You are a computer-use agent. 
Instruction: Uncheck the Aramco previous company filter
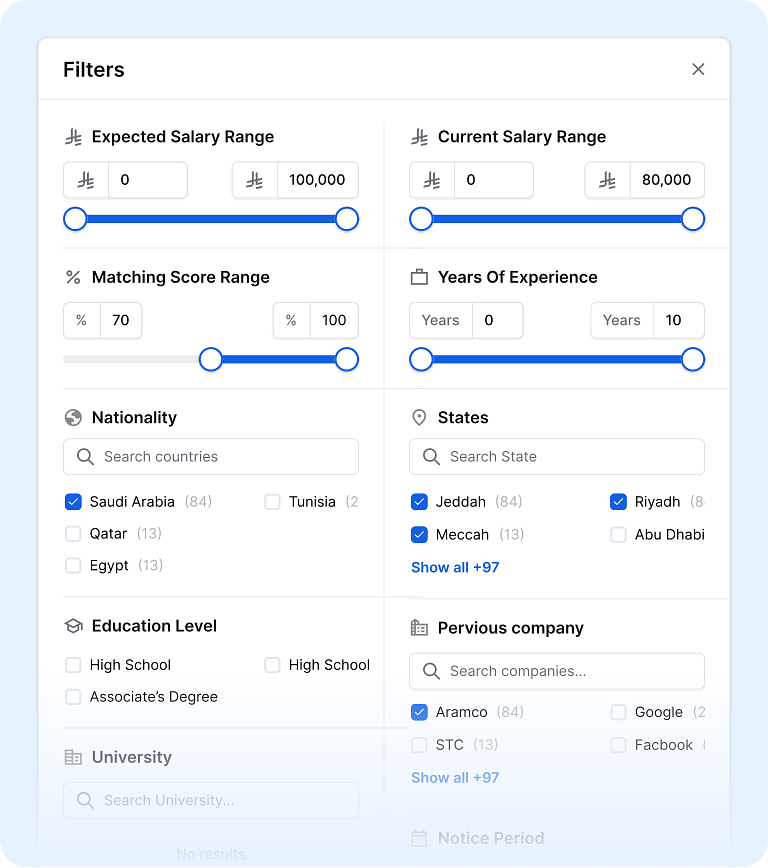419,711
